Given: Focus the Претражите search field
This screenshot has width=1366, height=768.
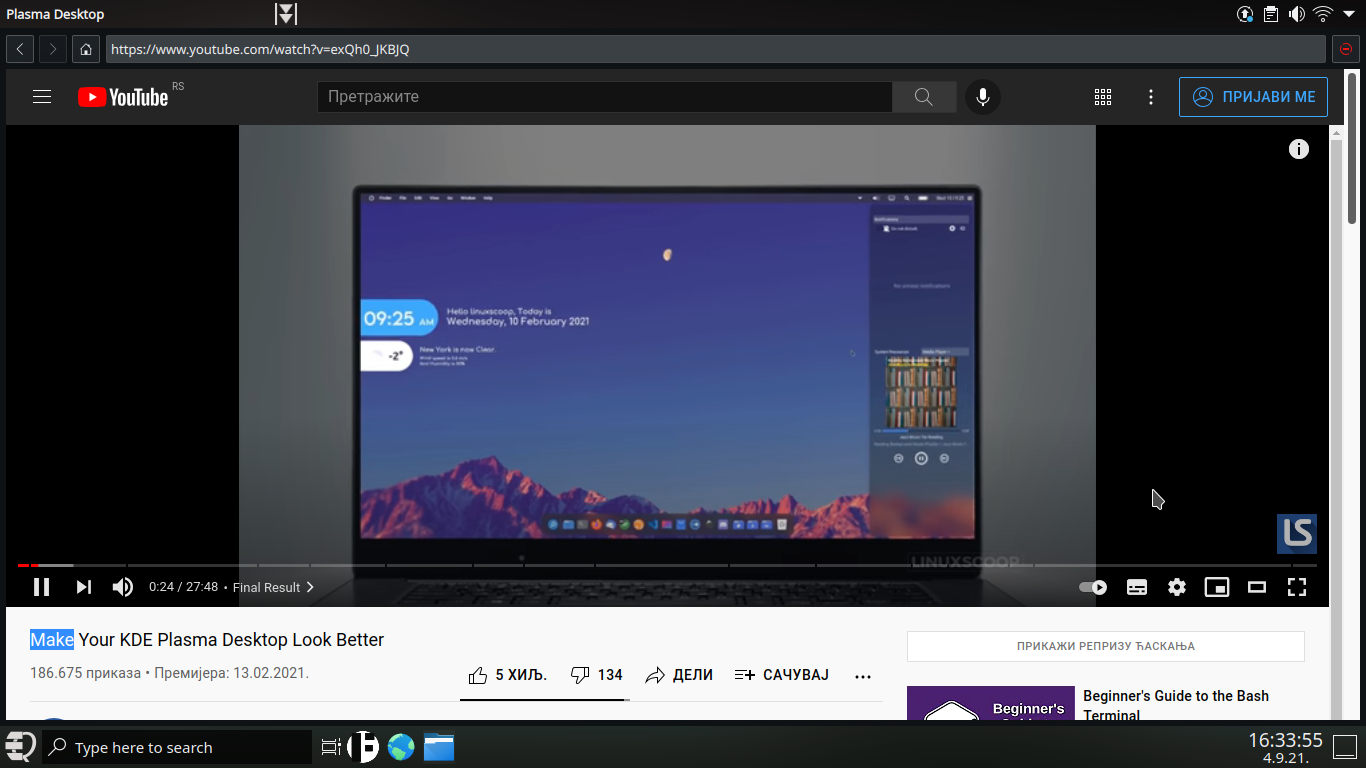Looking at the screenshot, I should (605, 97).
